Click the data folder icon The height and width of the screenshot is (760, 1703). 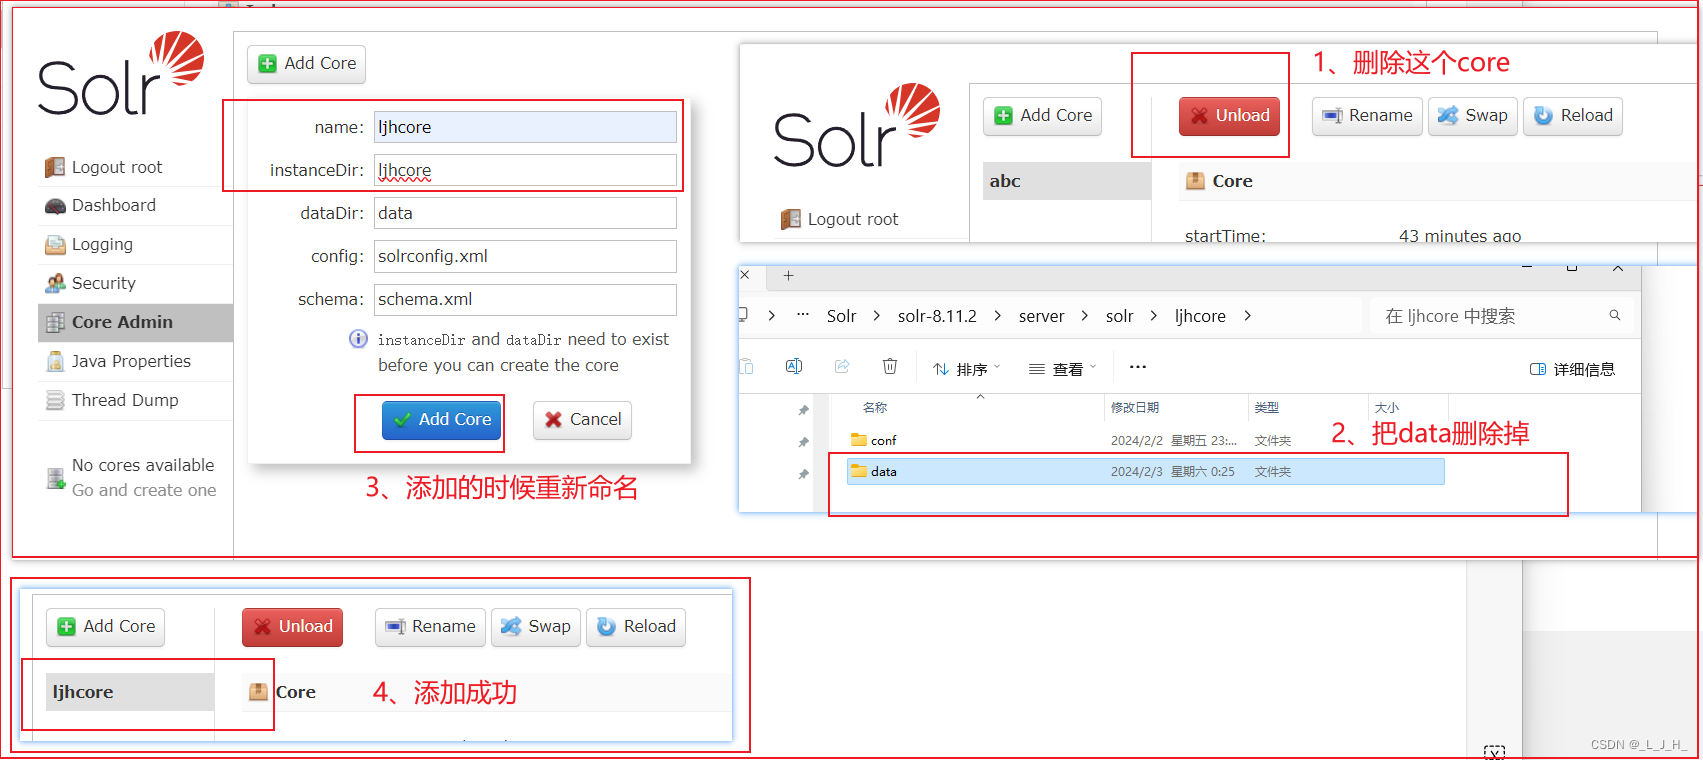[858, 471]
